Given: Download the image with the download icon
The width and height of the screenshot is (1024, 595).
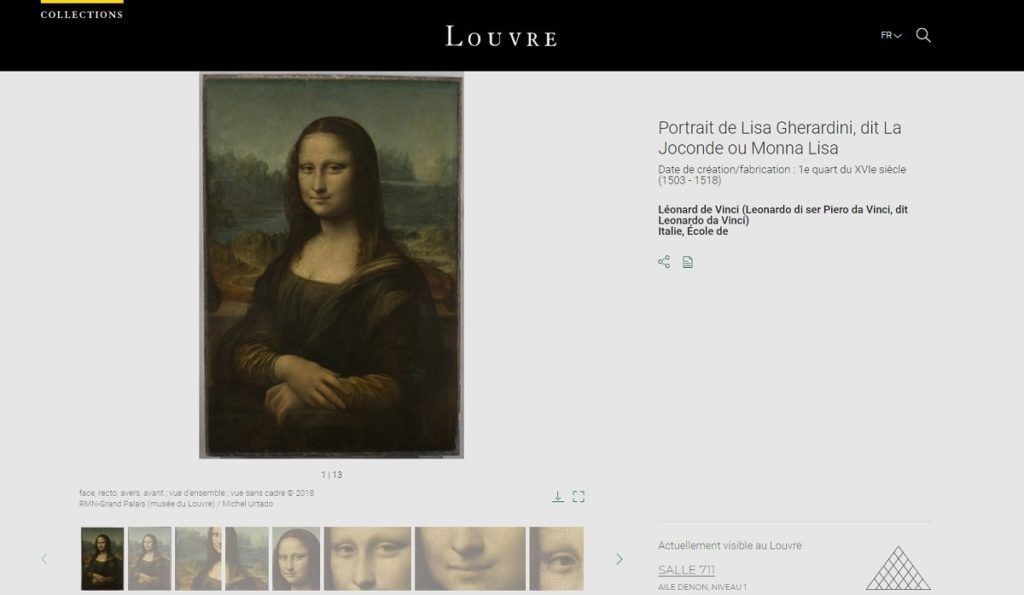Looking at the screenshot, I should tap(557, 496).
